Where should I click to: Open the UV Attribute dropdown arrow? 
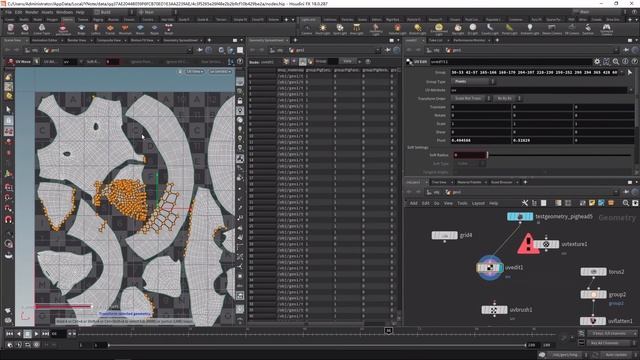pyautogui.click(x=631, y=90)
